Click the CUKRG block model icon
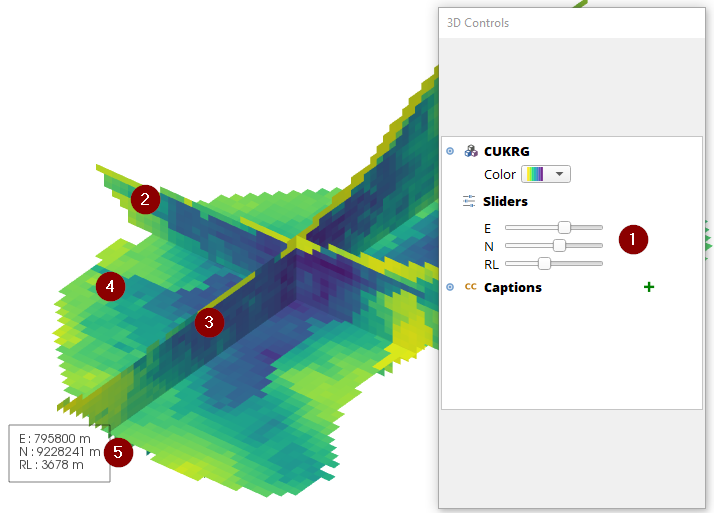Viewport: 714px width, 513px height. [x=471, y=151]
